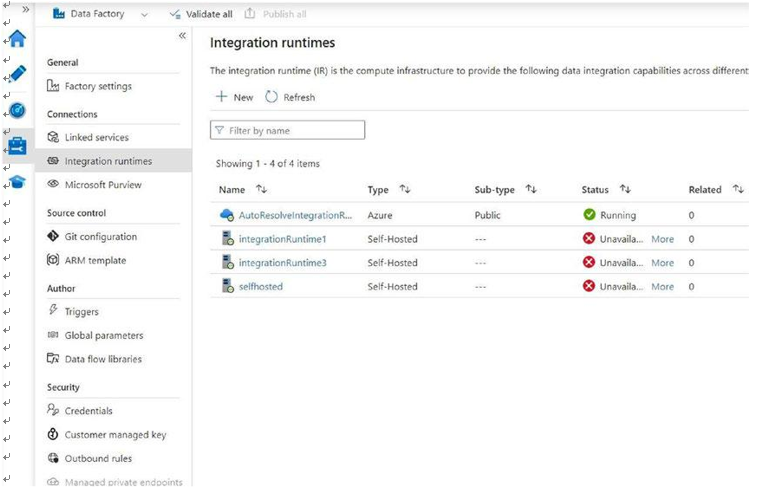Click the error icon for integrationRuntime1
Image resolution: width=757 pixels, height=489 pixels.
(x=589, y=238)
